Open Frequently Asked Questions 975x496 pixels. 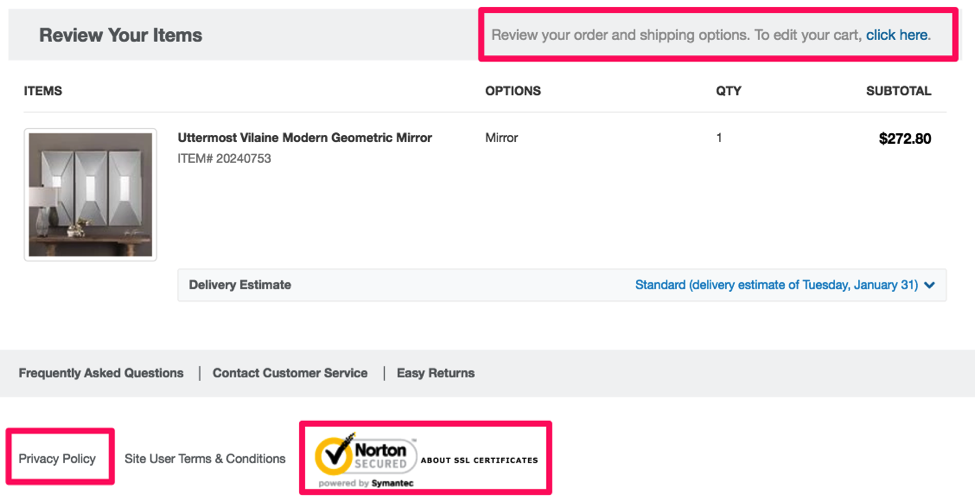click(x=101, y=373)
